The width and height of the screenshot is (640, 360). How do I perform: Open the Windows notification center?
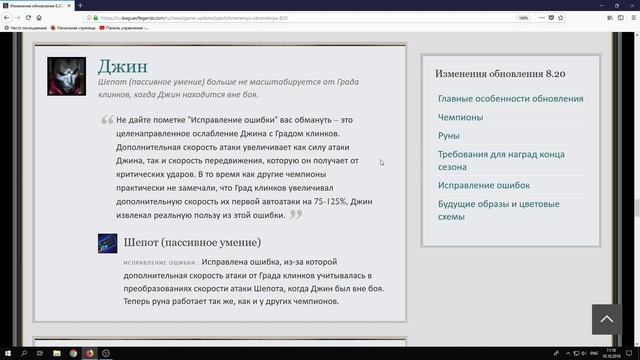pyautogui.click(x=629, y=353)
